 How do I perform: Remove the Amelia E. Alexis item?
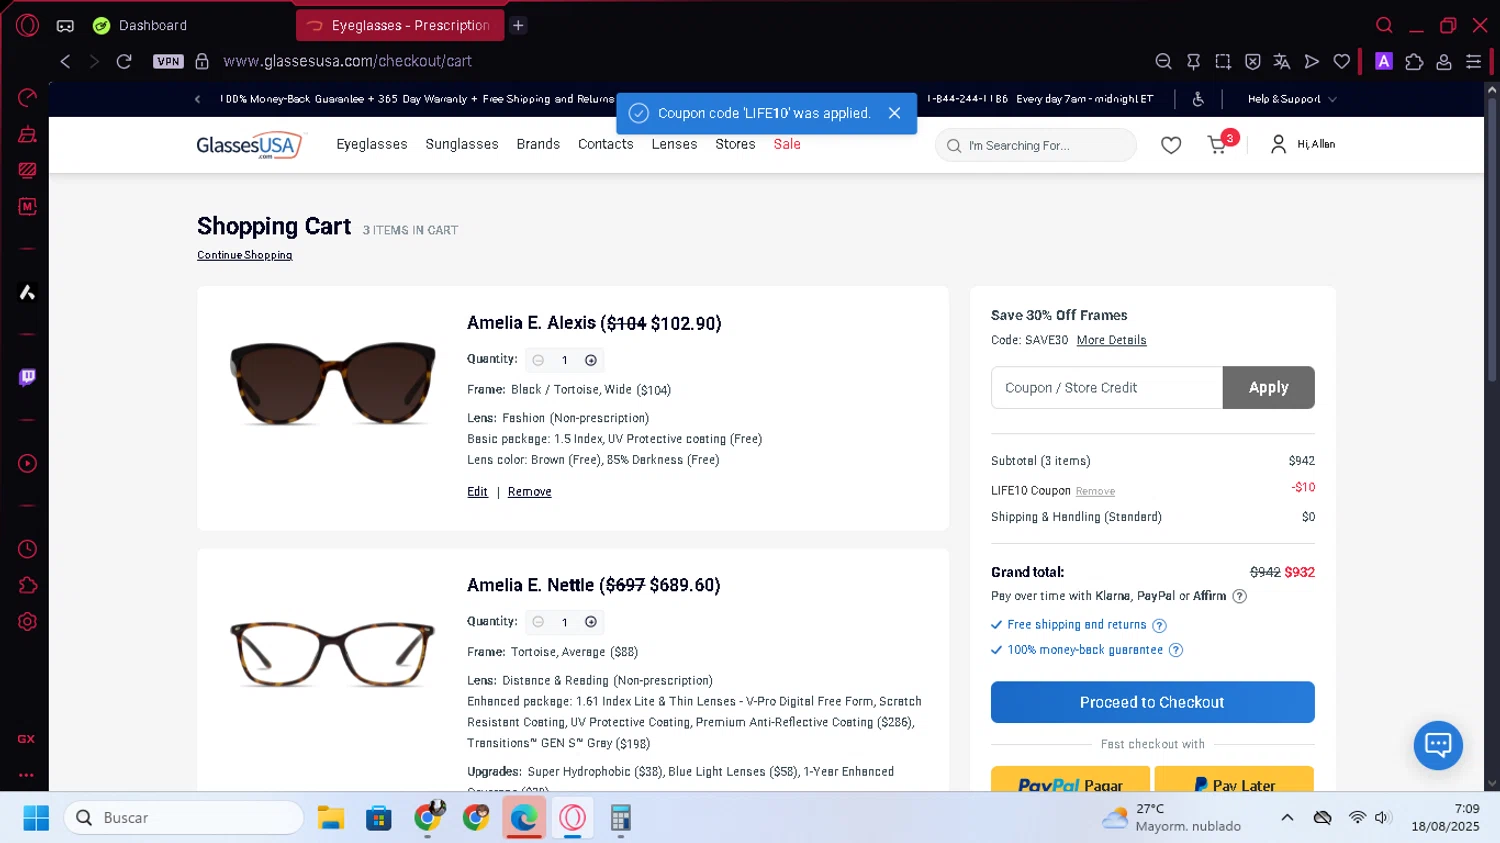(530, 492)
